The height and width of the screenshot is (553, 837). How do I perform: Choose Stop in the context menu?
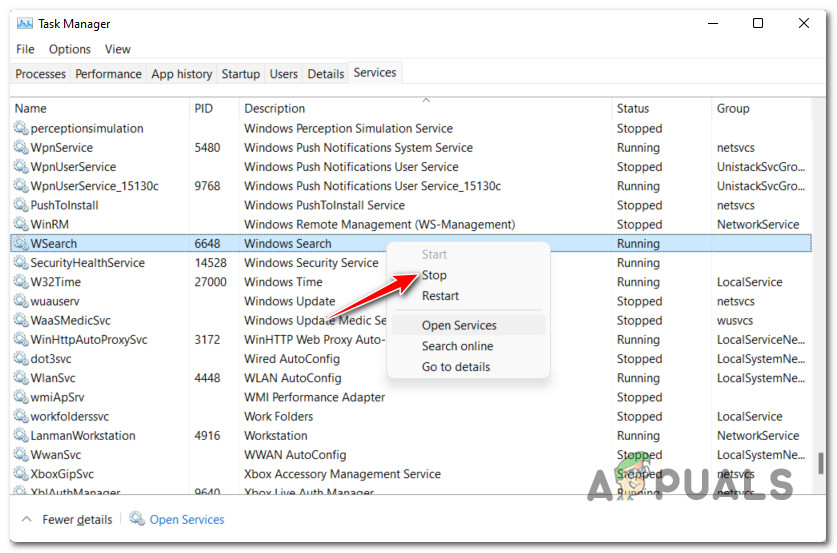434,275
